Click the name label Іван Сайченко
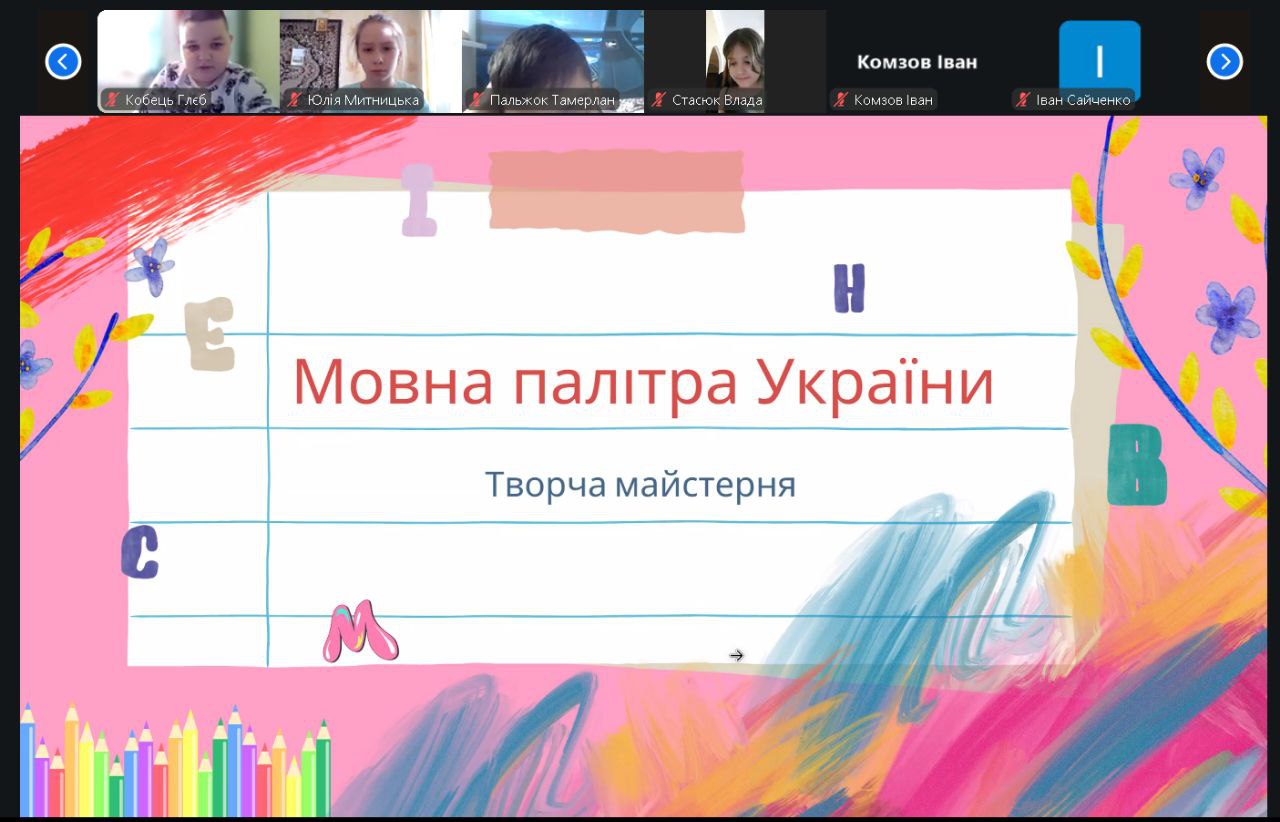The image size is (1280, 822). 1083,100
